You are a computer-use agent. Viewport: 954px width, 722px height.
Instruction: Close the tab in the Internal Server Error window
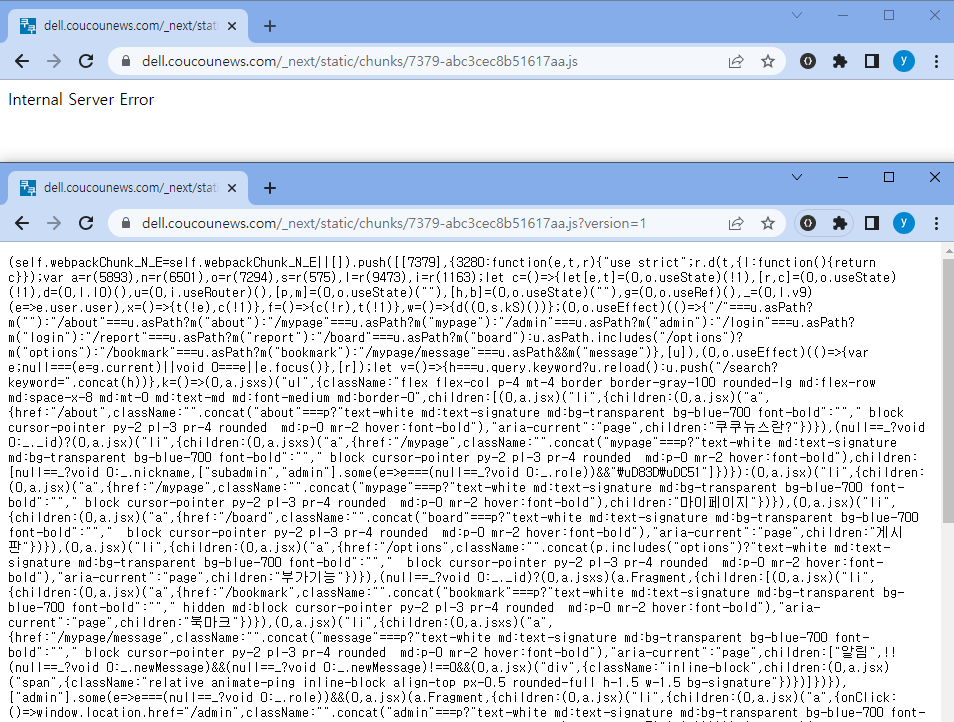pos(234,26)
